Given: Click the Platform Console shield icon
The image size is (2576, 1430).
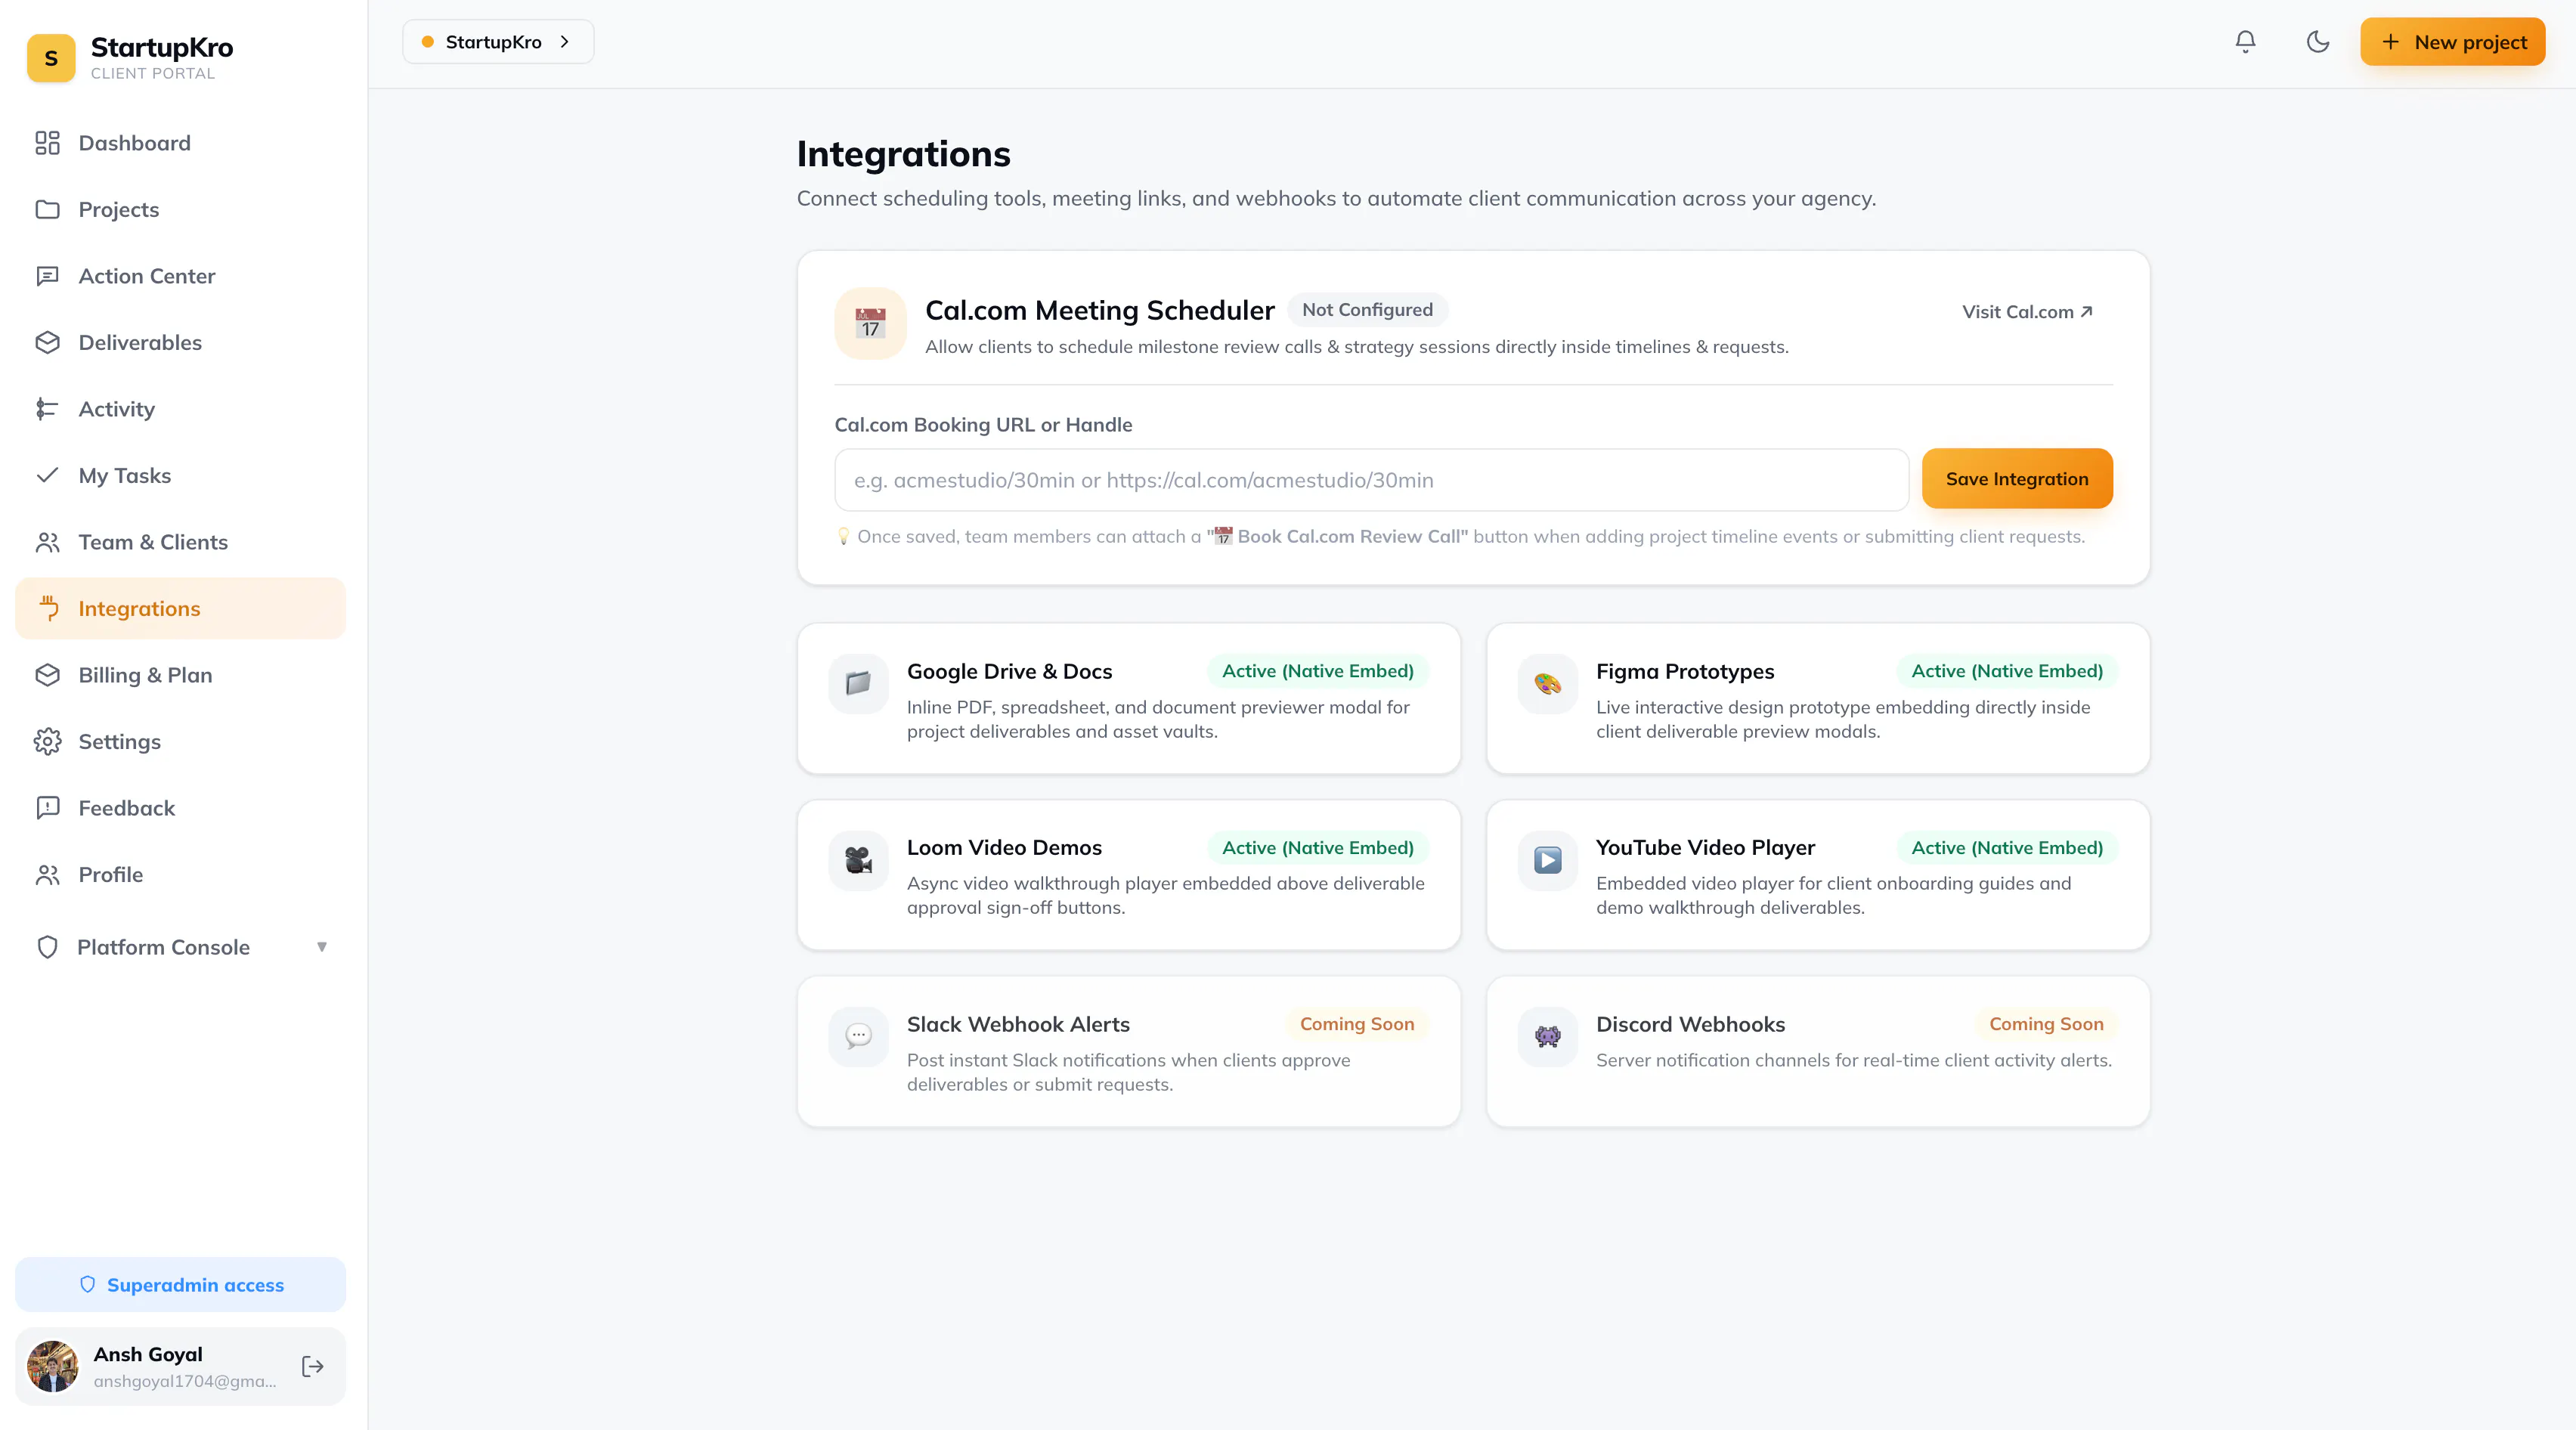Looking at the screenshot, I should tap(47, 947).
